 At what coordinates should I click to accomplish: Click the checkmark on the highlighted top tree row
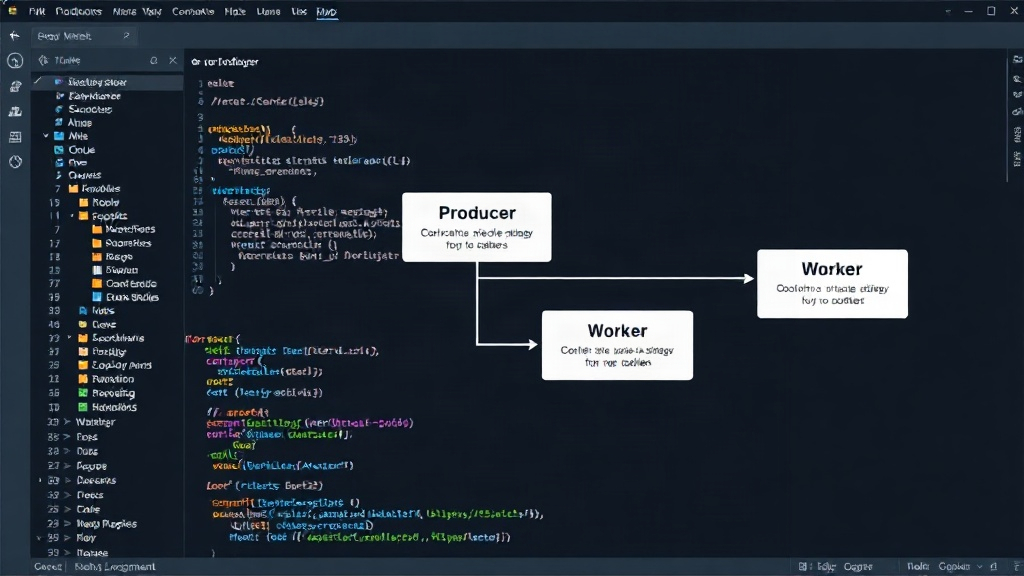(38, 82)
